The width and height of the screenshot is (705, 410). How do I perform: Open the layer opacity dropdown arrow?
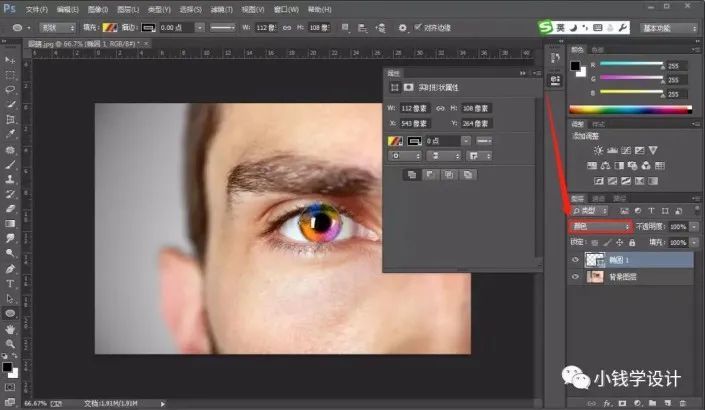tap(695, 227)
